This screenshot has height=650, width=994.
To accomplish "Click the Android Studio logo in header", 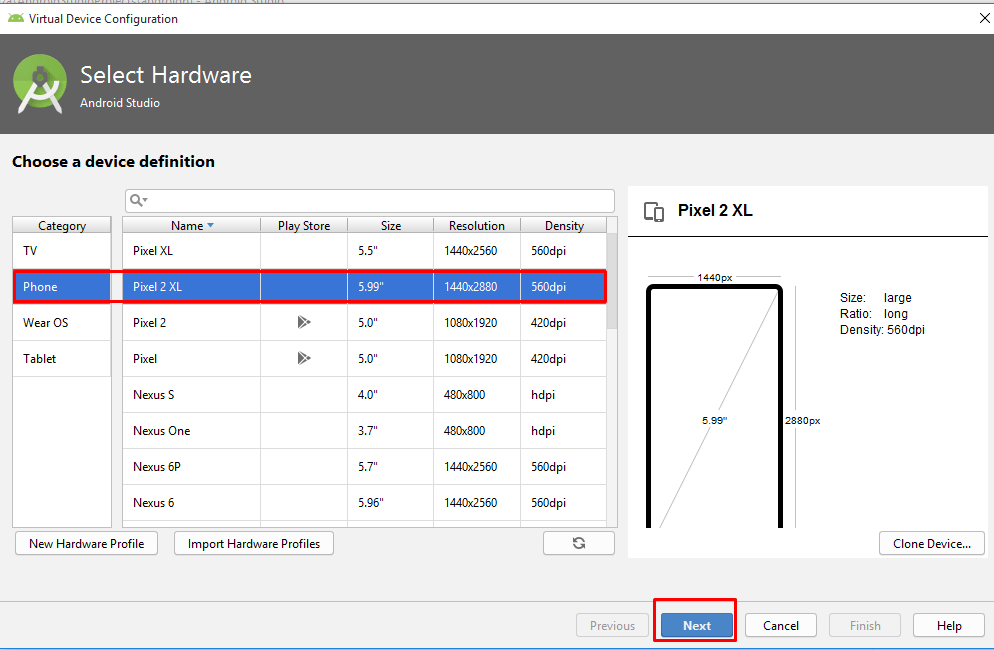I will click(x=40, y=84).
